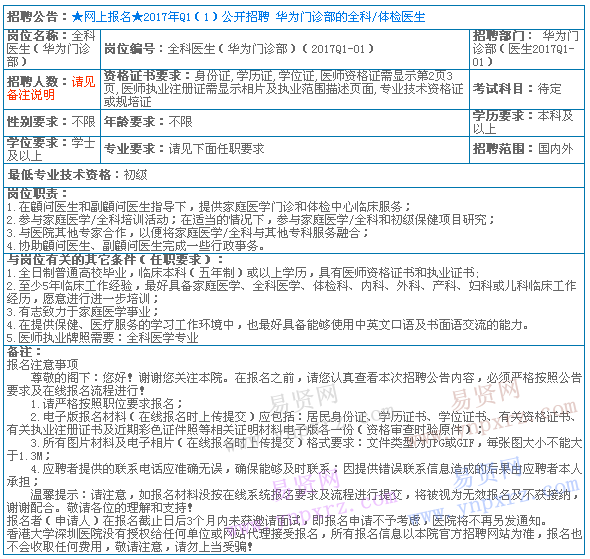Click note 2 about 电子版报名材料
Image resolution: width=590 pixels, height=559 pixels.
pos(294,423)
